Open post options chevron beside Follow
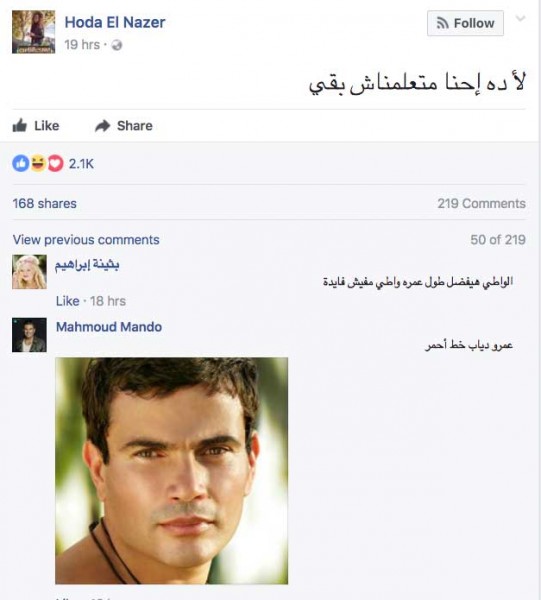541x600 pixels. pyautogui.click(x=520, y=18)
